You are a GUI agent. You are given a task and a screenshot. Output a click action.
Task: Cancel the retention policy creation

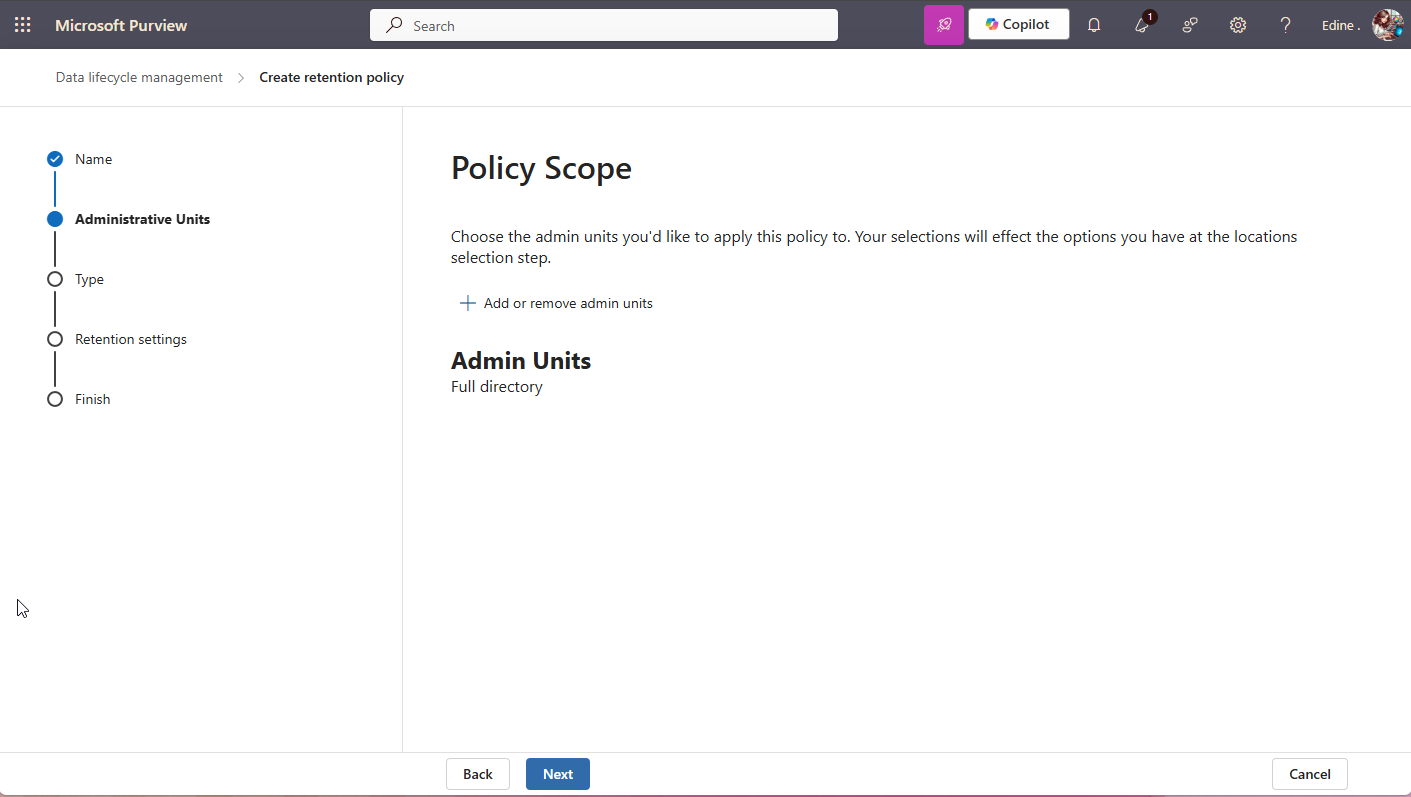1309,773
